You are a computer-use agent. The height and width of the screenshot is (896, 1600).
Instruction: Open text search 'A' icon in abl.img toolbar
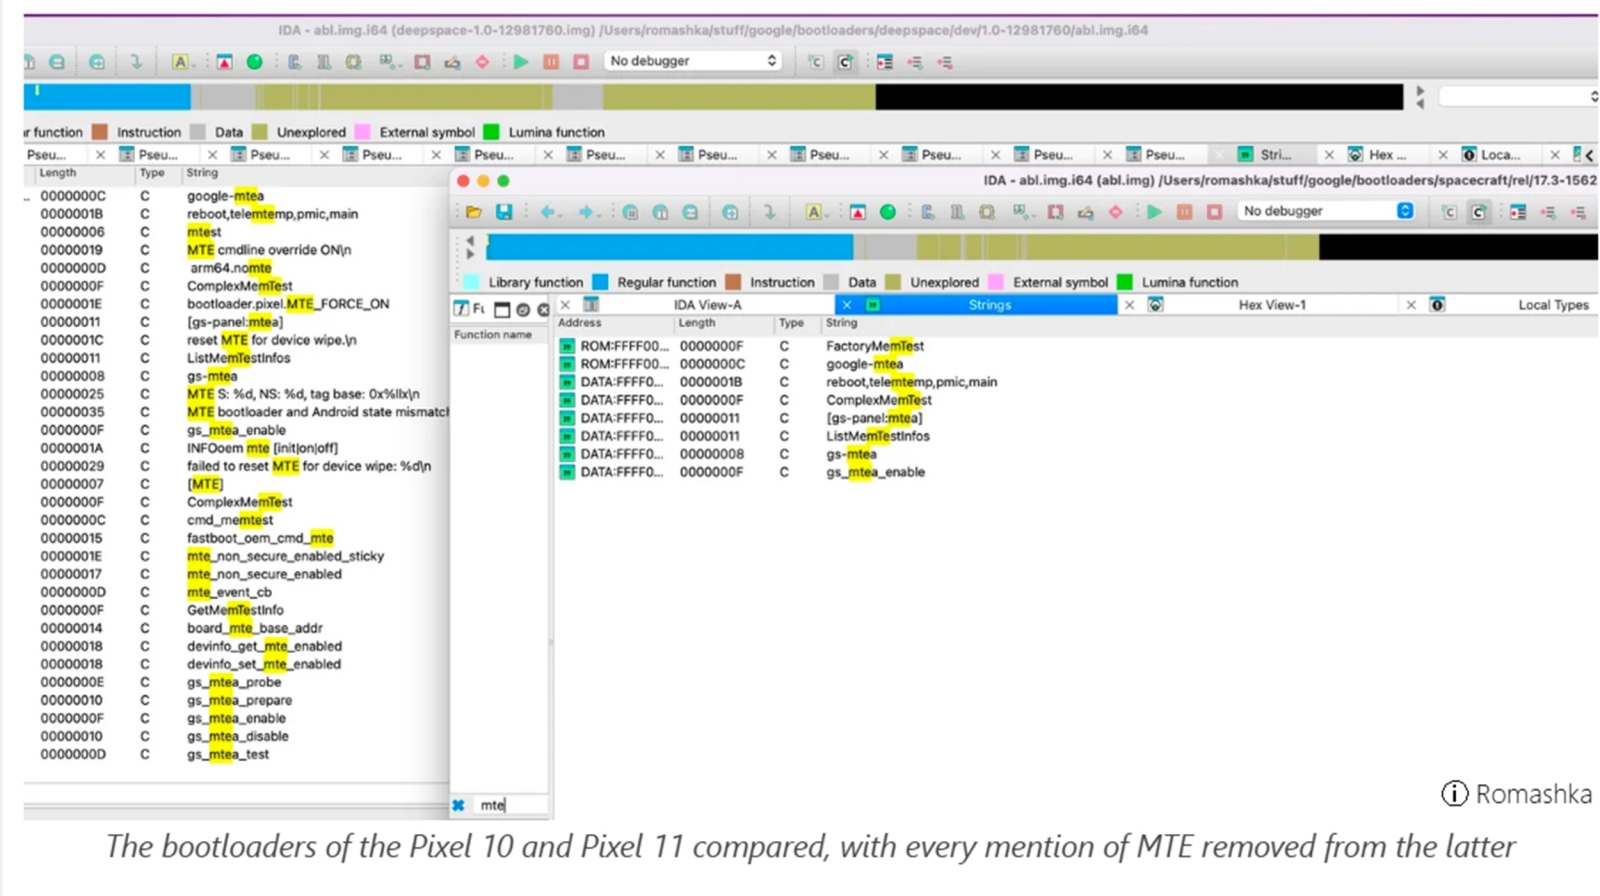pyautogui.click(x=814, y=212)
